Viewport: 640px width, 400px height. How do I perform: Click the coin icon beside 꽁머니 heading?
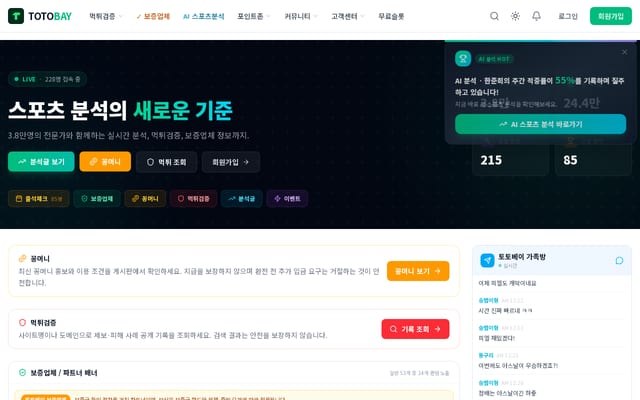tap(22, 258)
